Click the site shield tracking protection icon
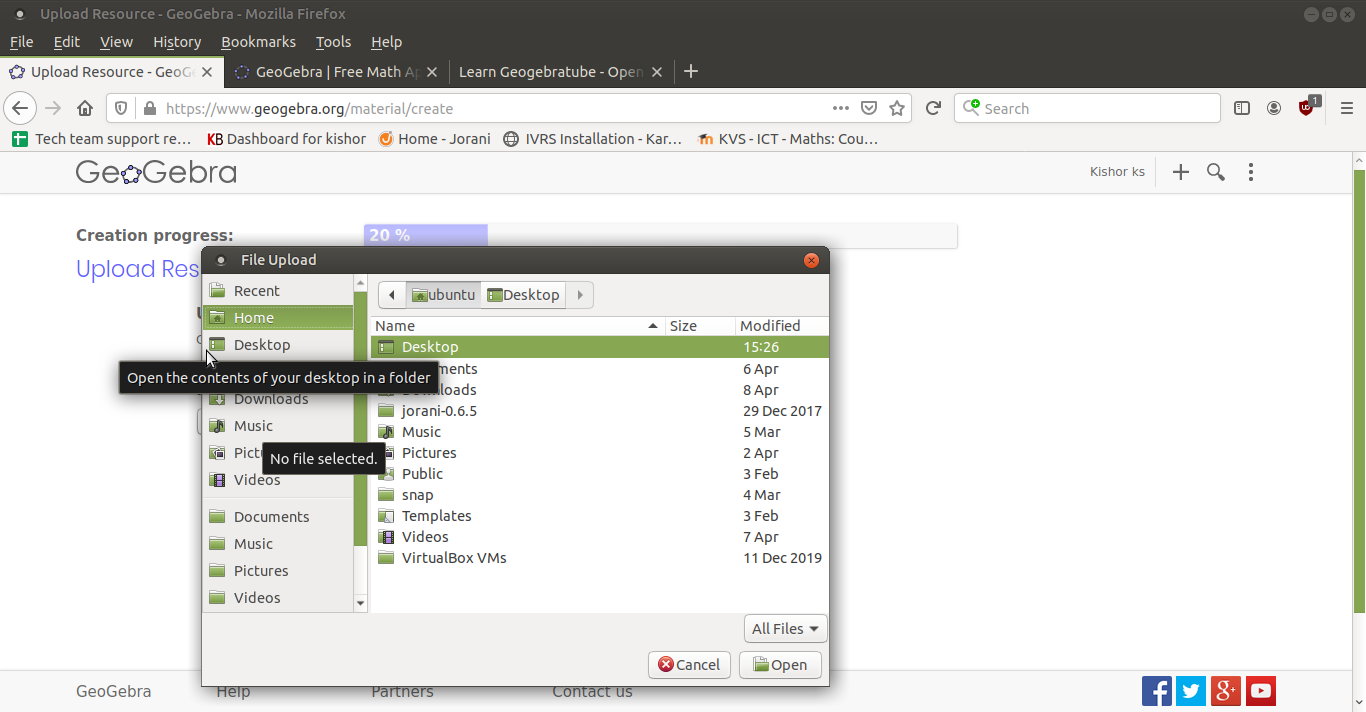1366x712 pixels. pos(121,108)
